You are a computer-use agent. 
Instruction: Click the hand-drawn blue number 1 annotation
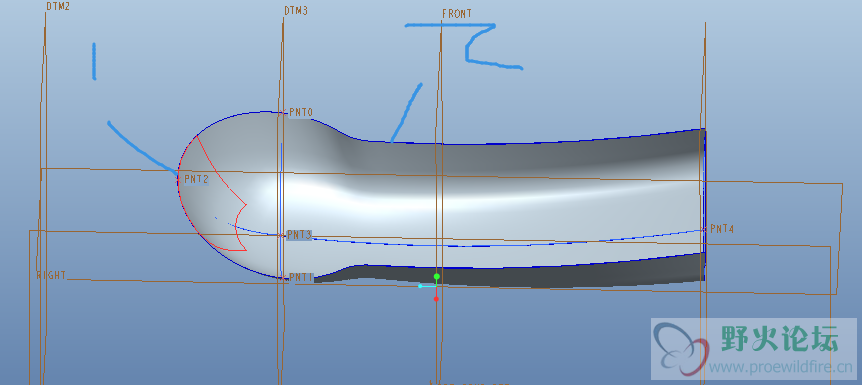(94, 61)
